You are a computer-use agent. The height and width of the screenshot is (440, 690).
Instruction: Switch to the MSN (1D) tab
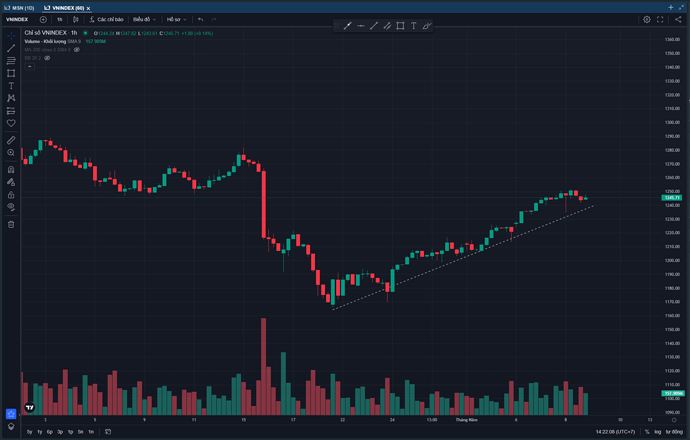click(18, 6)
